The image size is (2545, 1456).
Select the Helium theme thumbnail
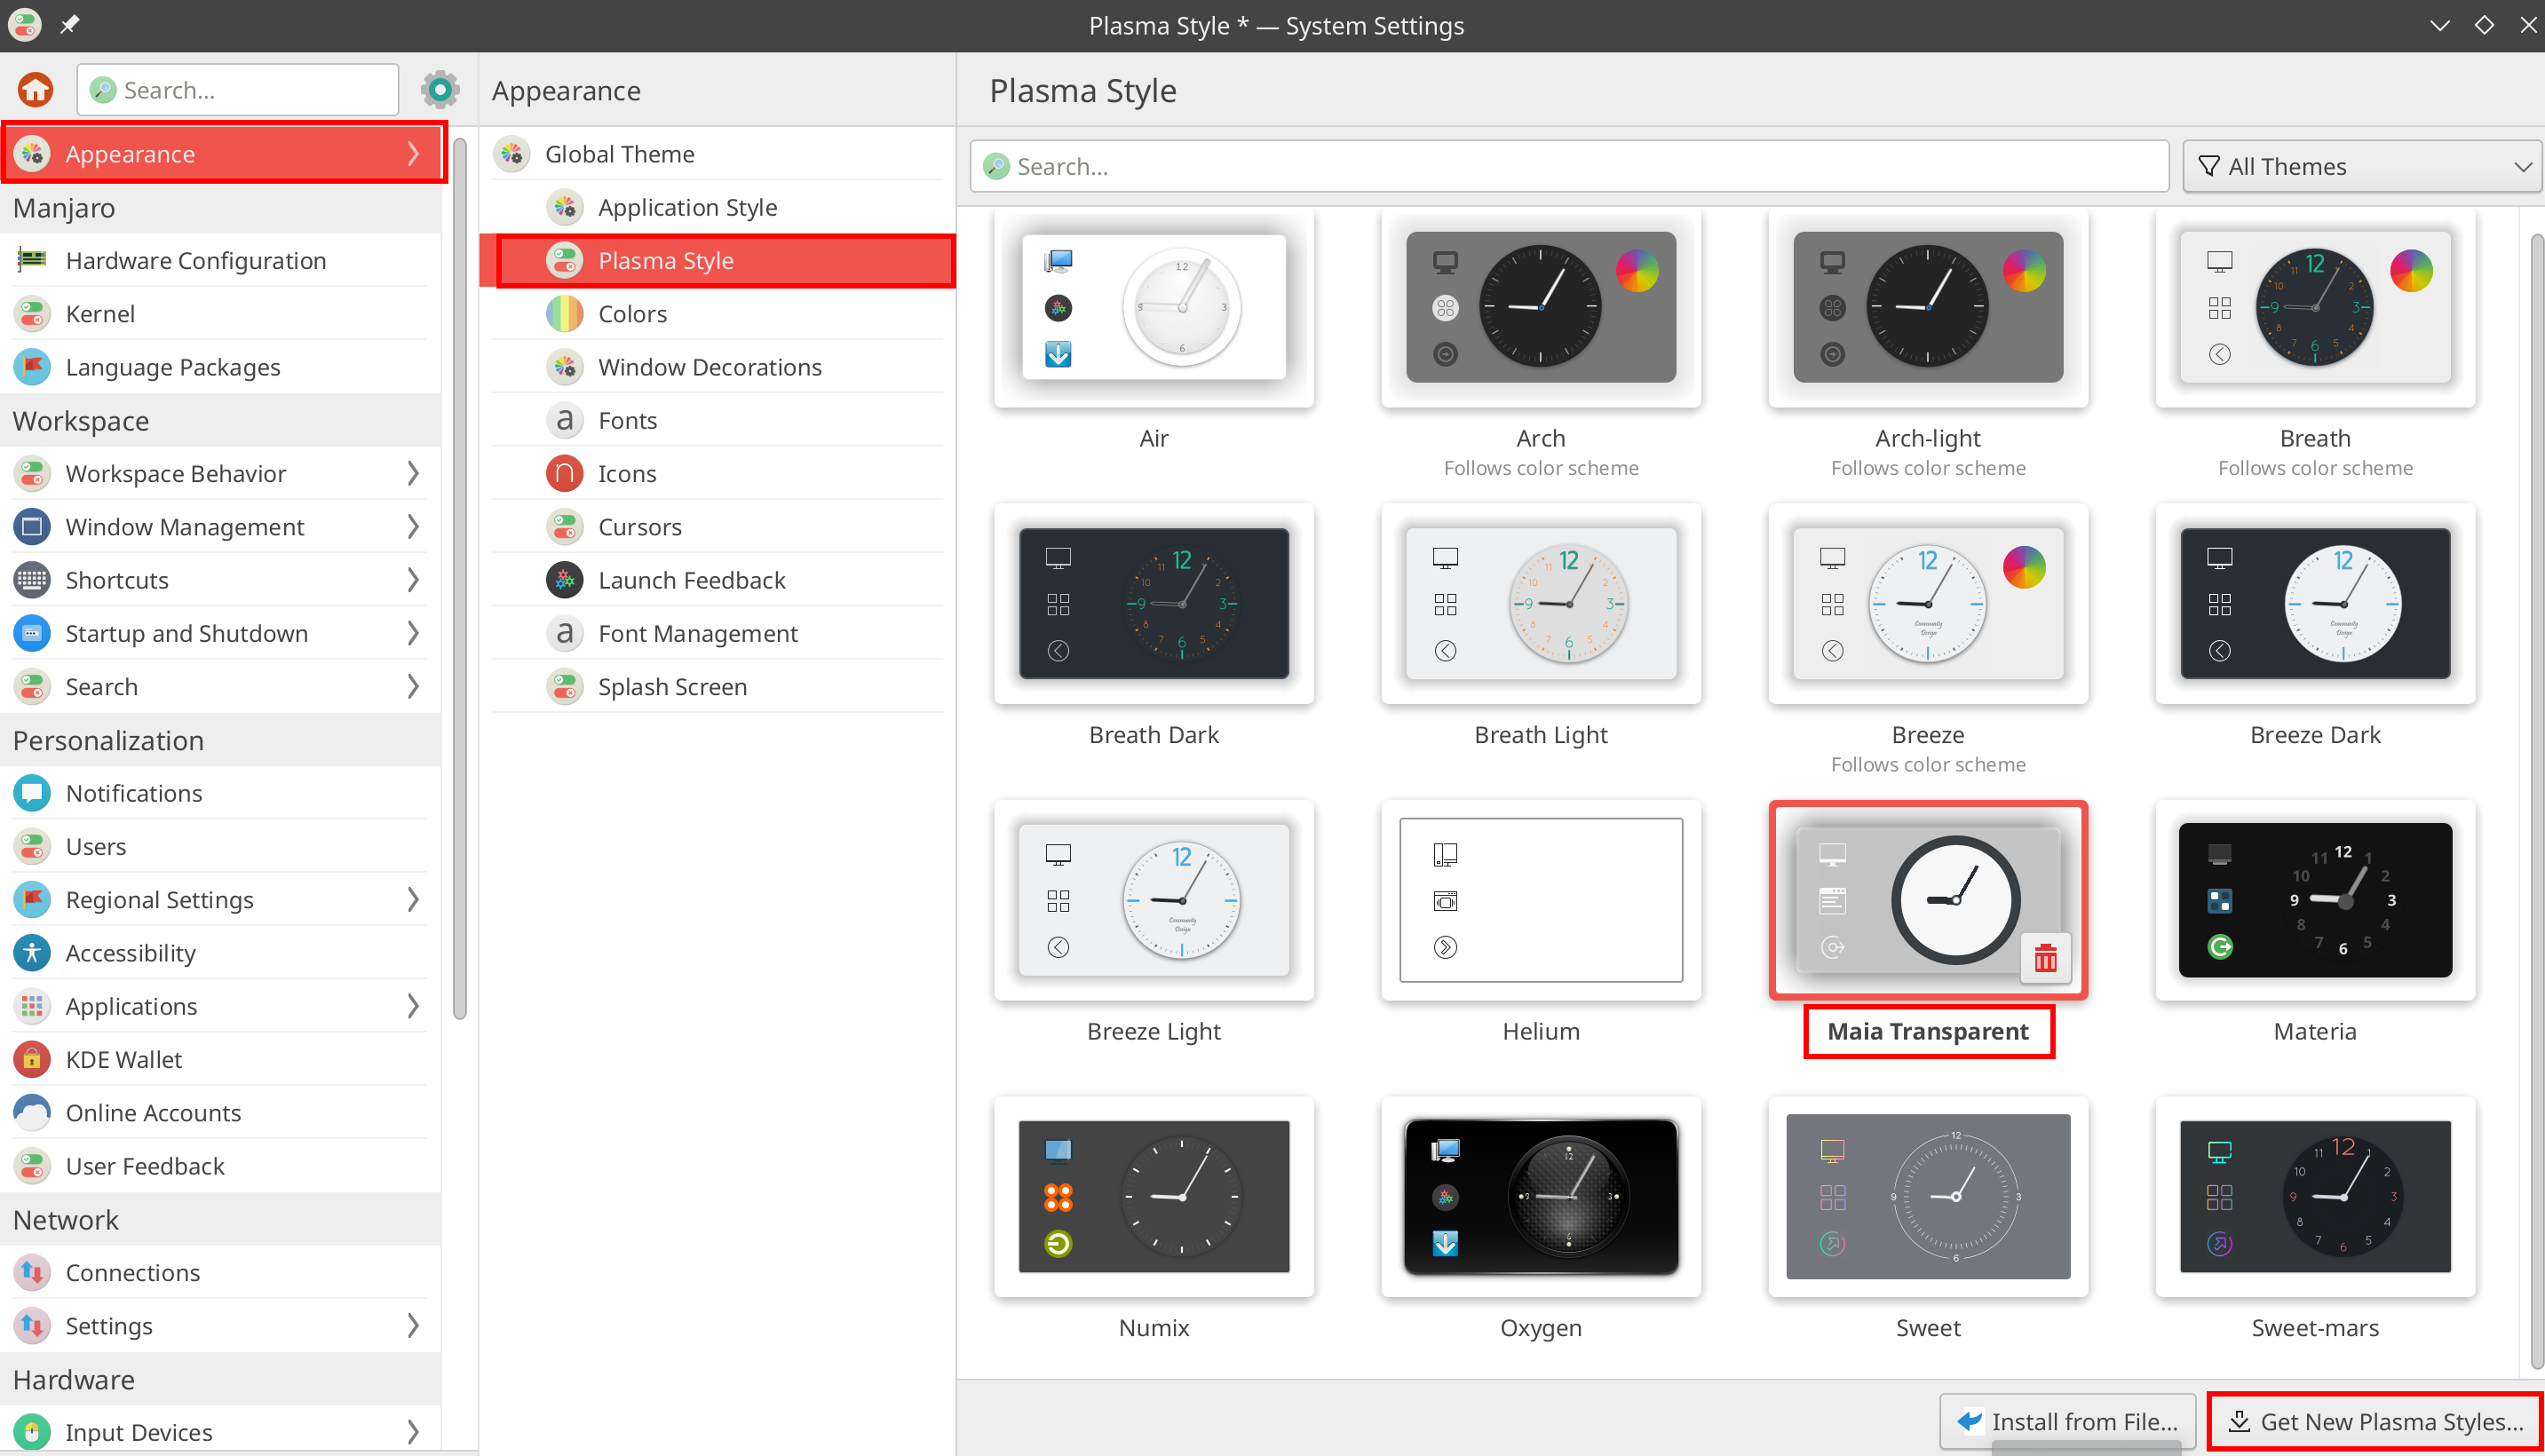(x=1541, y=900)
